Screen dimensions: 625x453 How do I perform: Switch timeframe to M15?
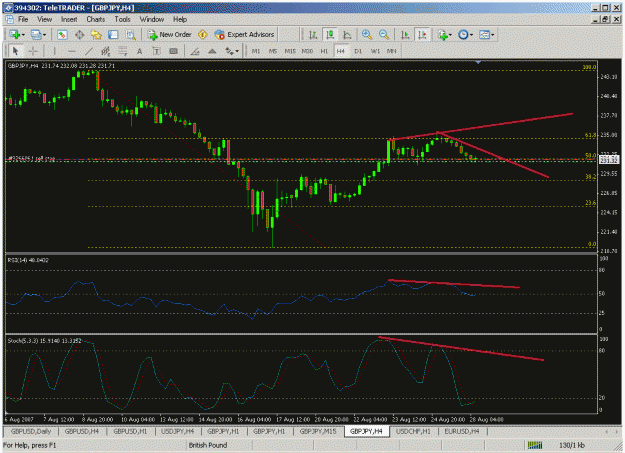(290, 51)
